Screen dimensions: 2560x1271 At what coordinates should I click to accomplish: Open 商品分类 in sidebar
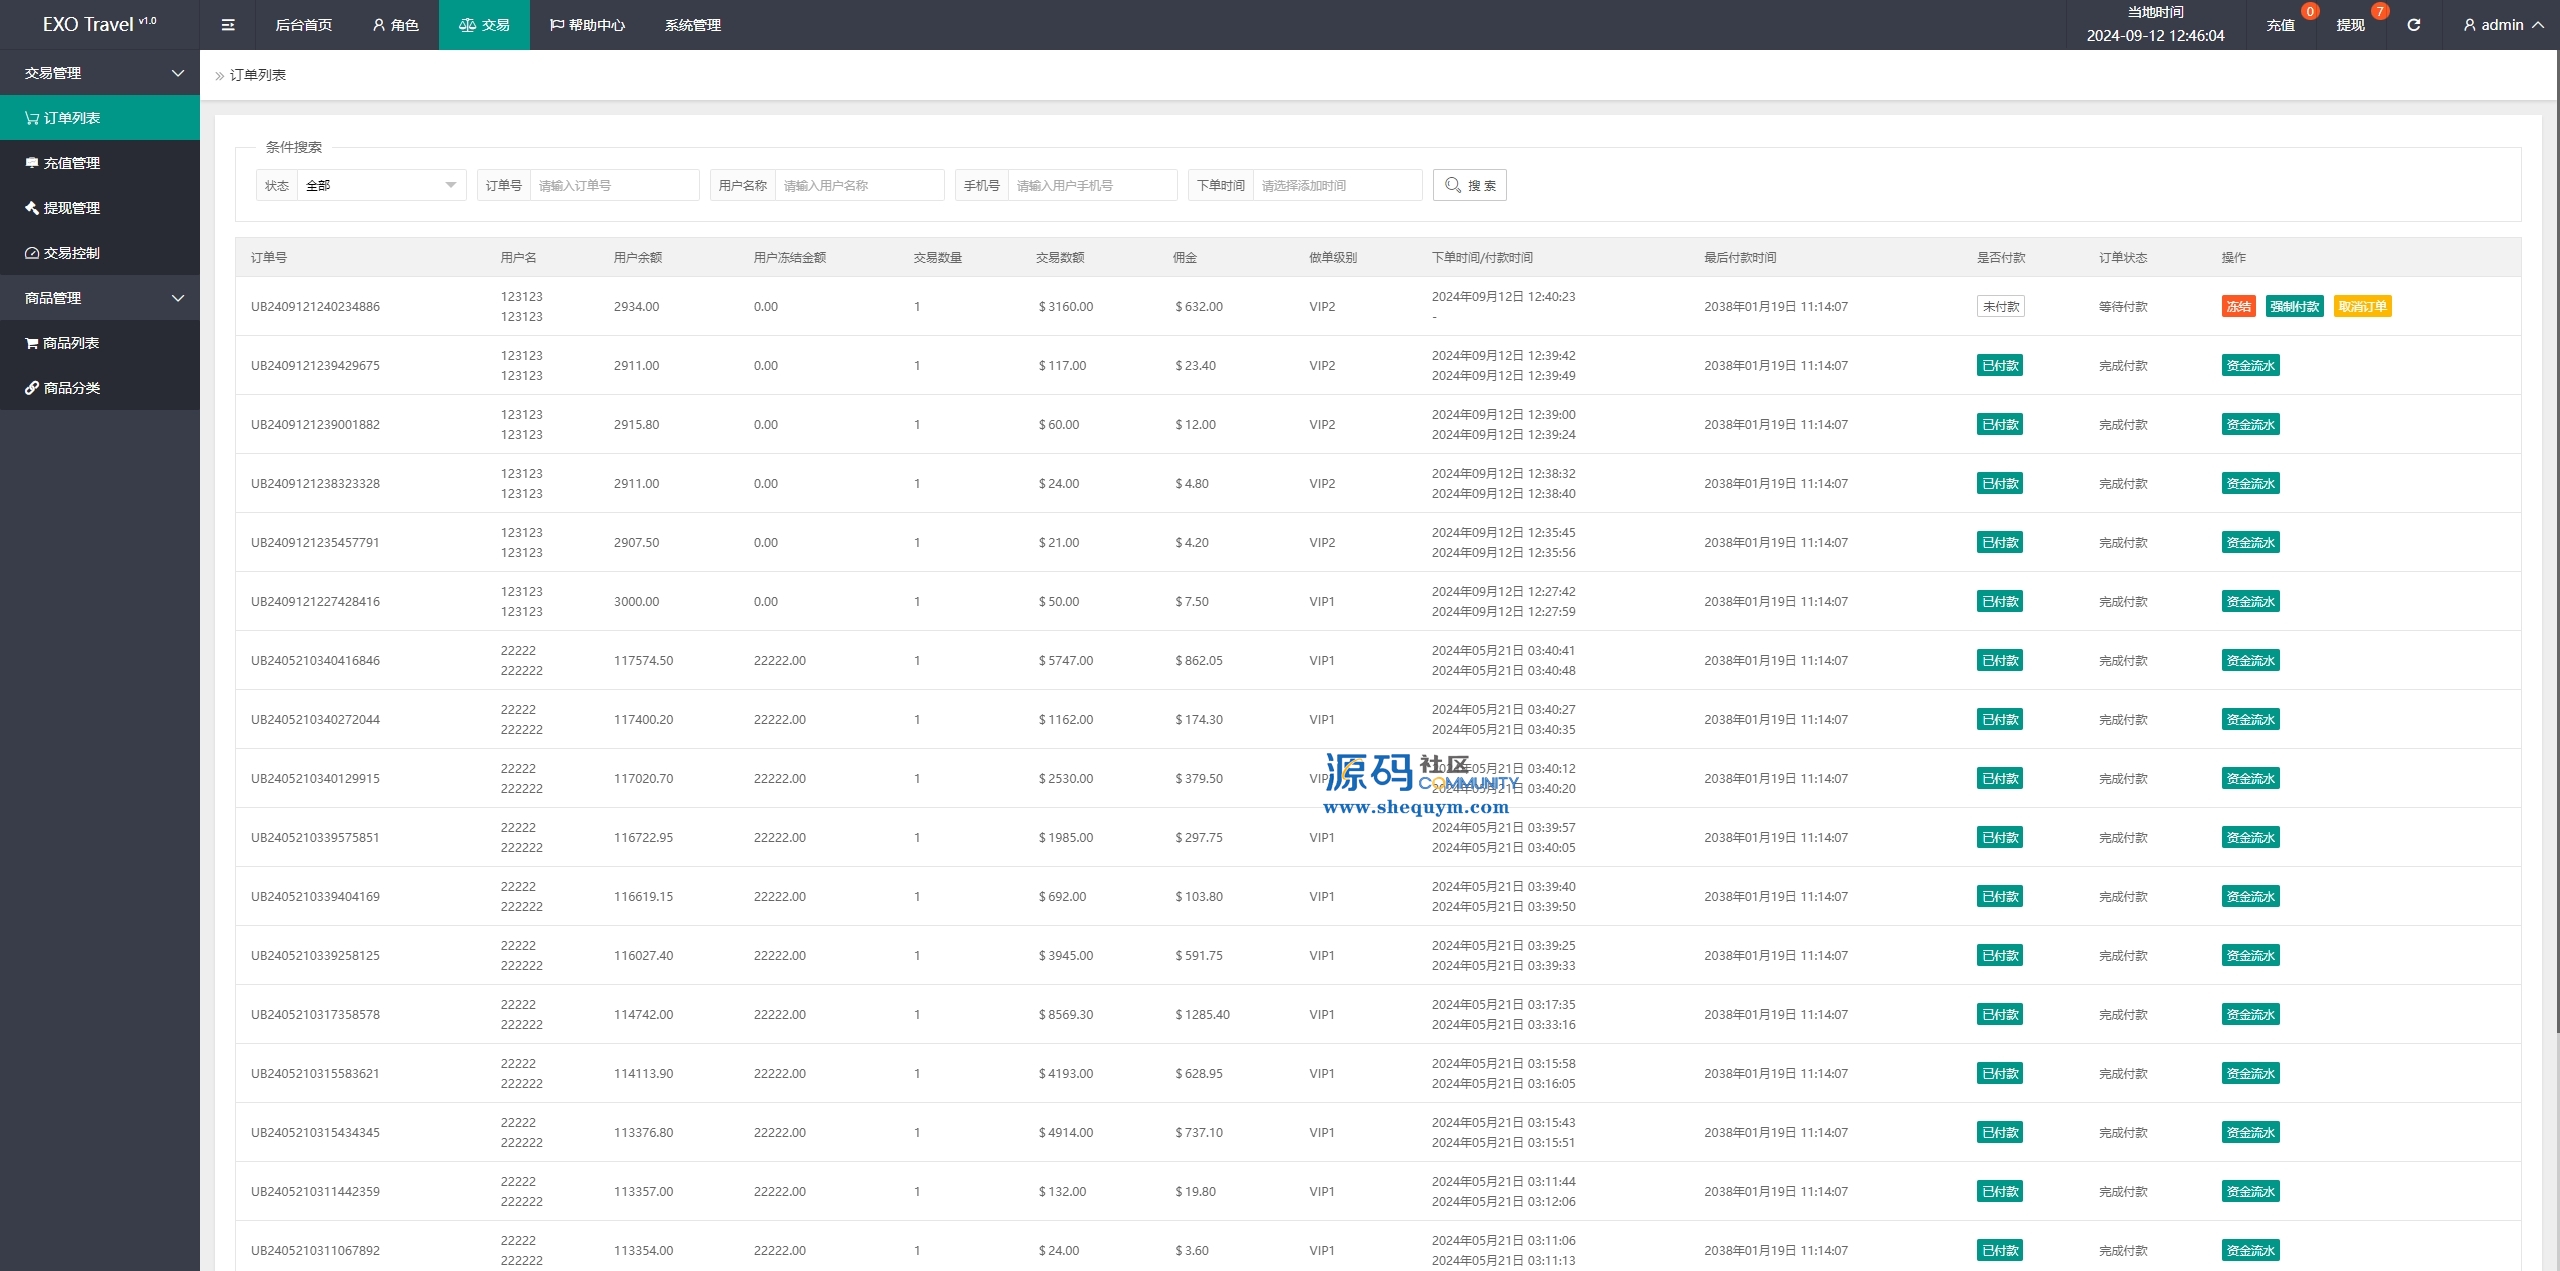pyautogui.click(x=100, y=388)
